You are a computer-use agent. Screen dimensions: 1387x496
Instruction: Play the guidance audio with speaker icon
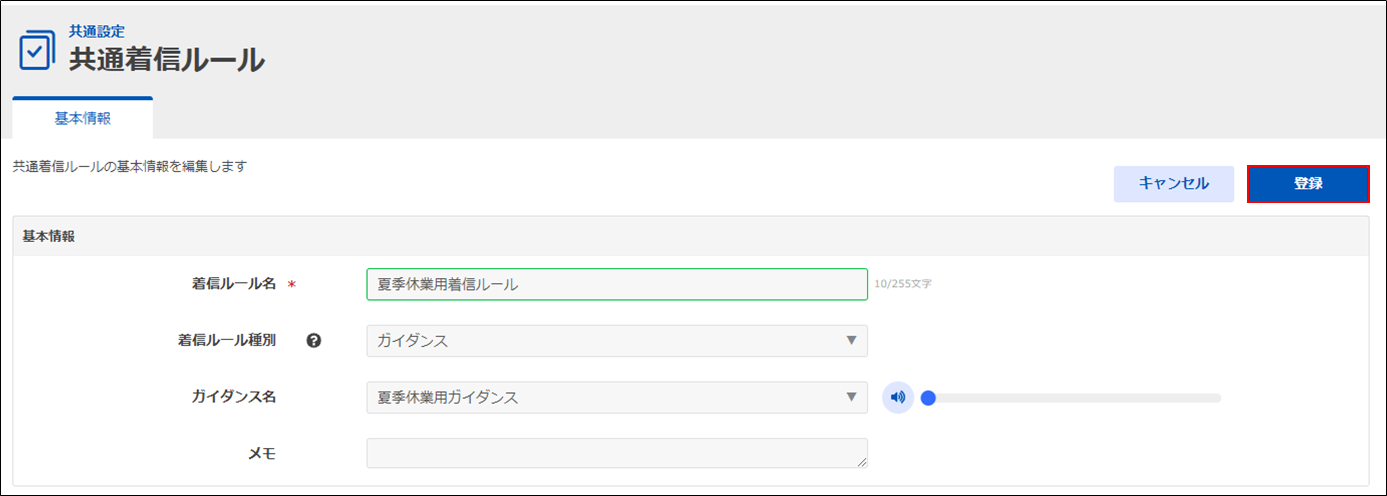(898, 398)
